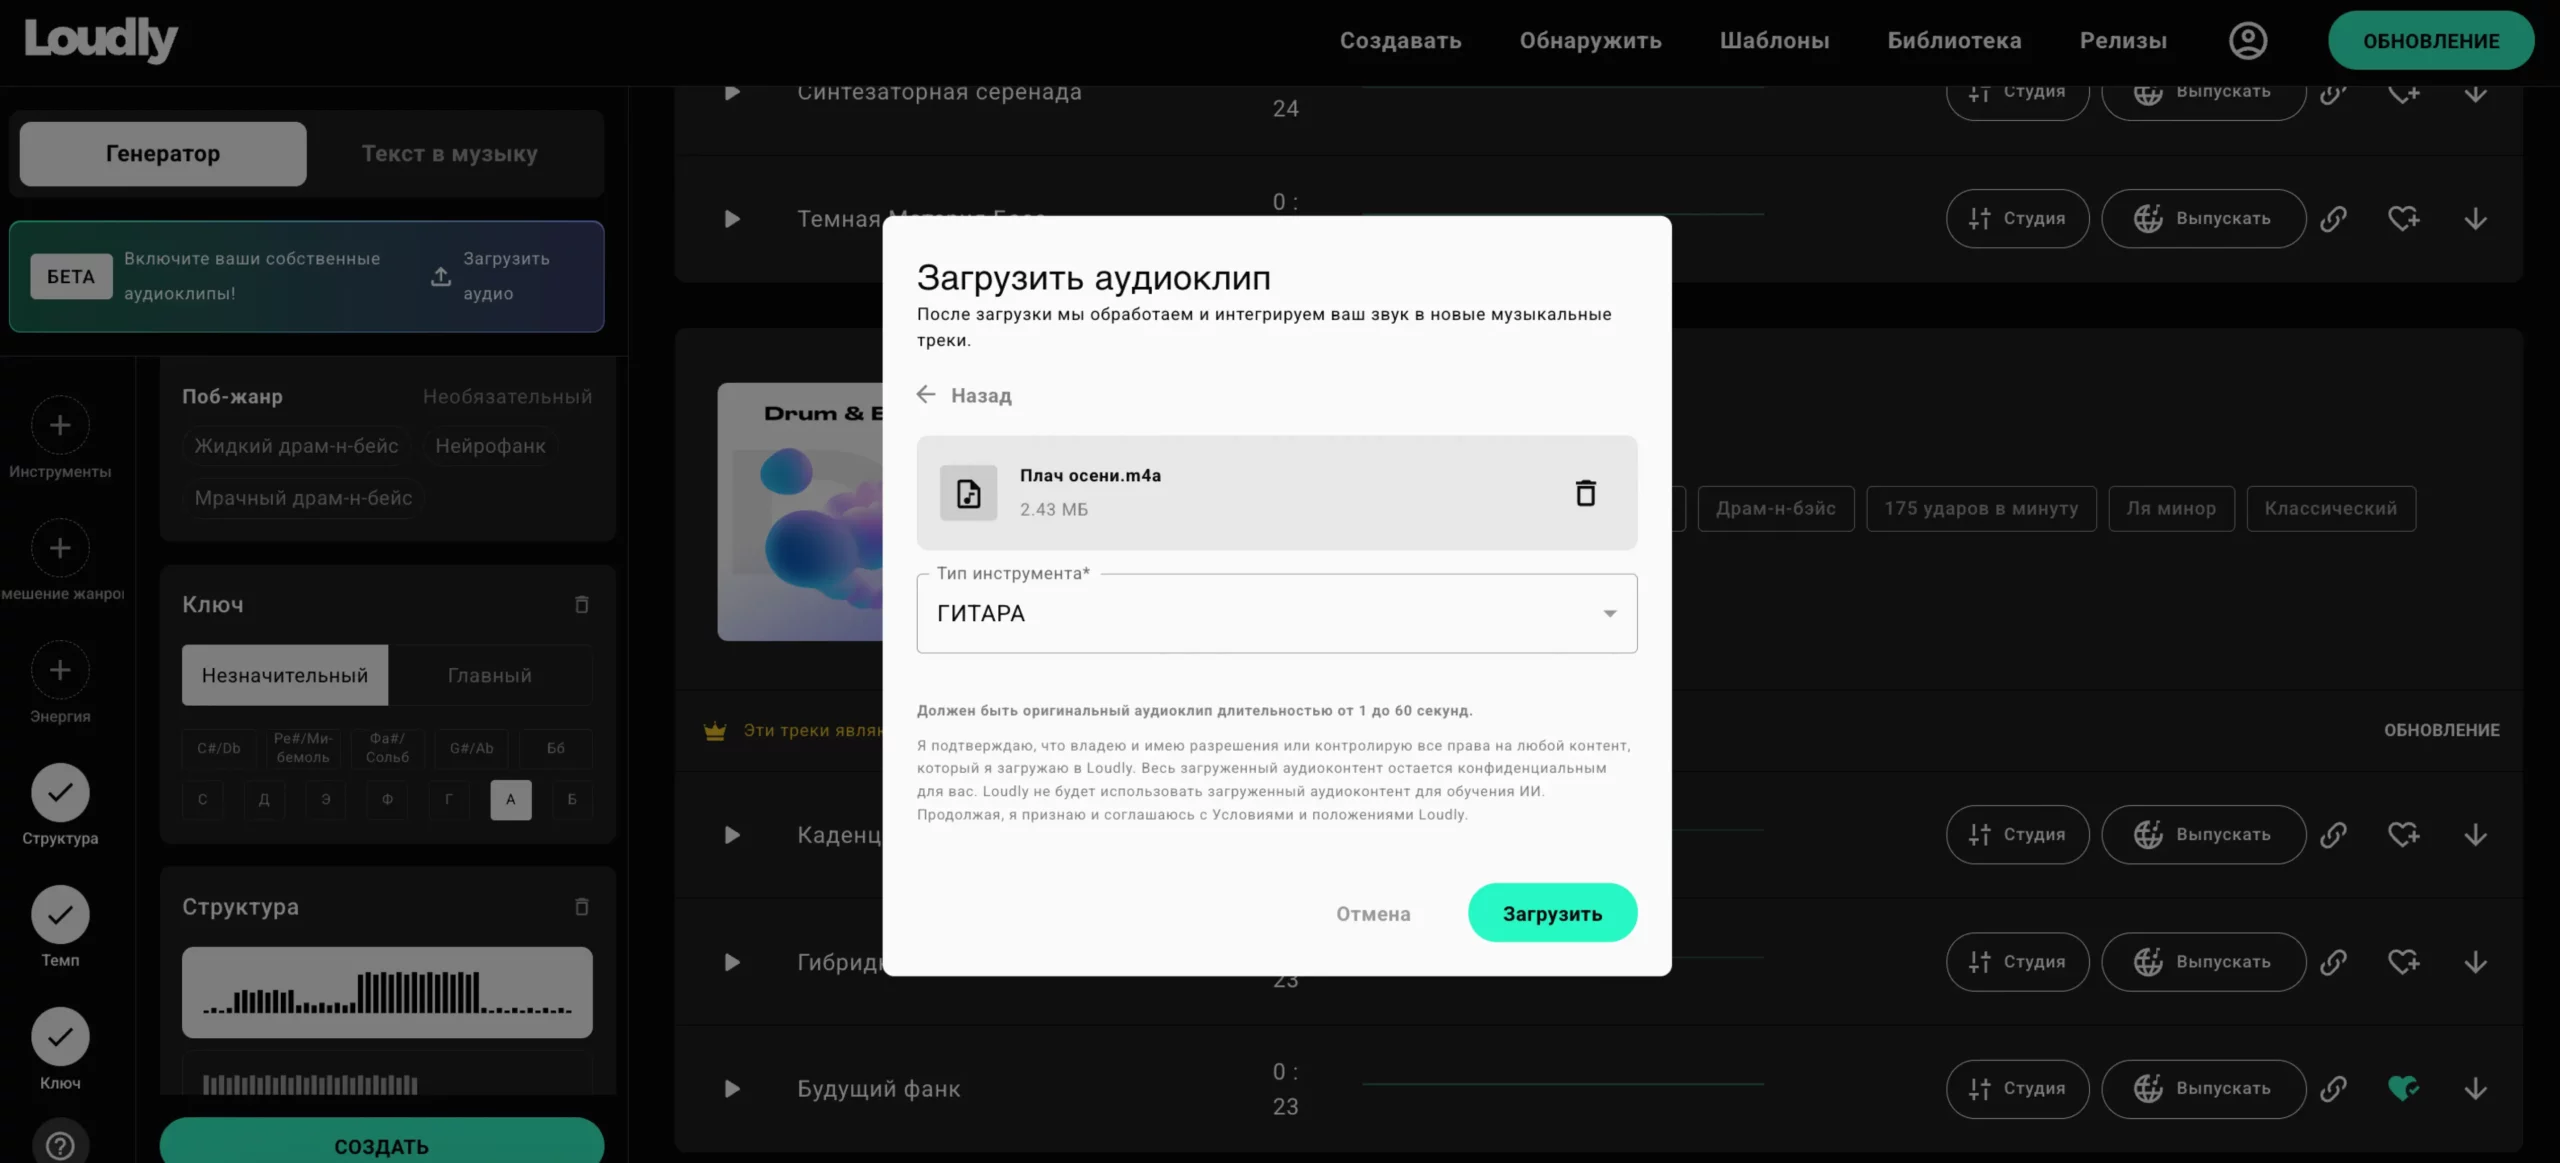
Task: Toggle the Структура checkmark in the sidebar
Action: click(x=60, y=793)
